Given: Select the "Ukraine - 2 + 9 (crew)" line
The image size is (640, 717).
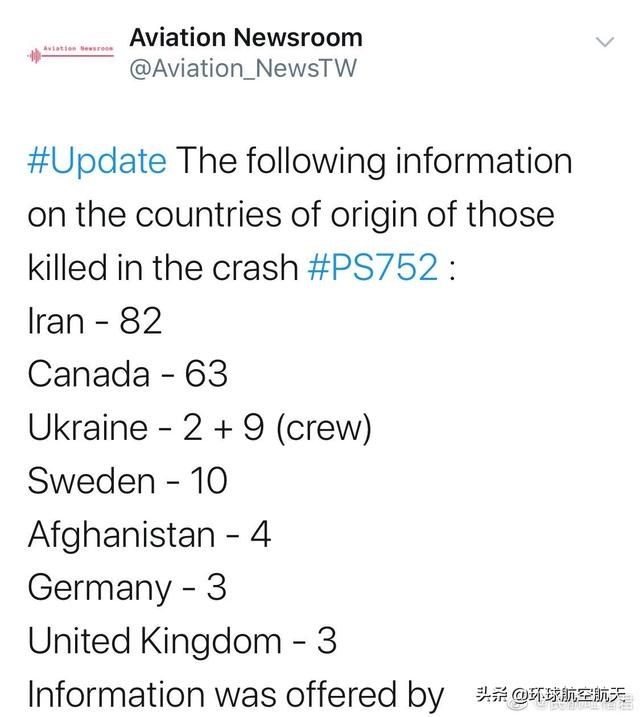Looking at the screenshot, I should [x=199, y=428].
